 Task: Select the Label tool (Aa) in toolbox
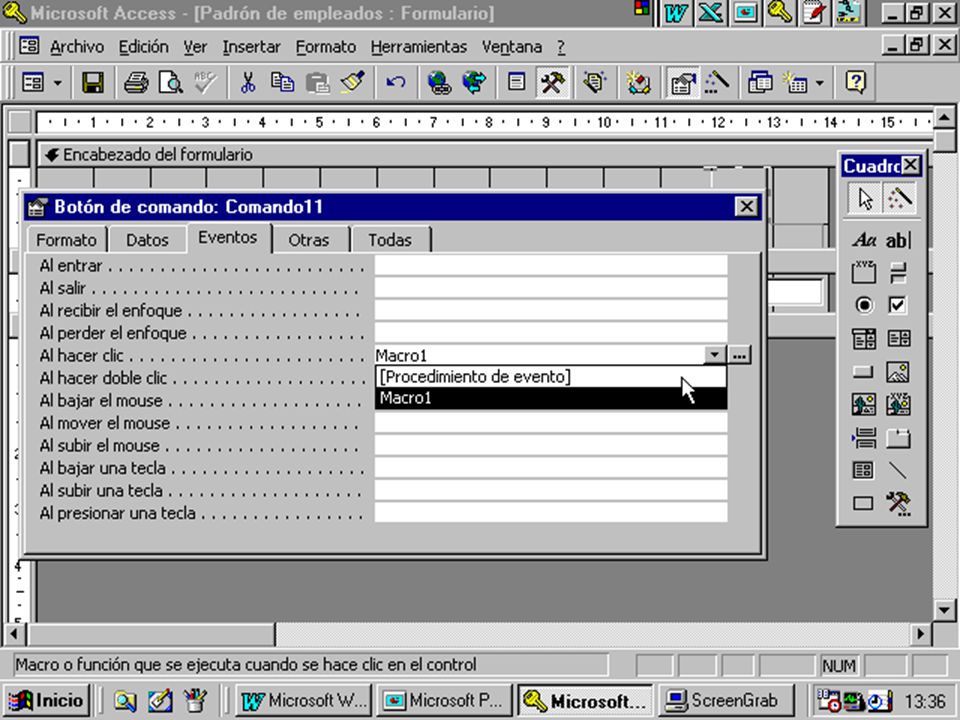point(864,239)
